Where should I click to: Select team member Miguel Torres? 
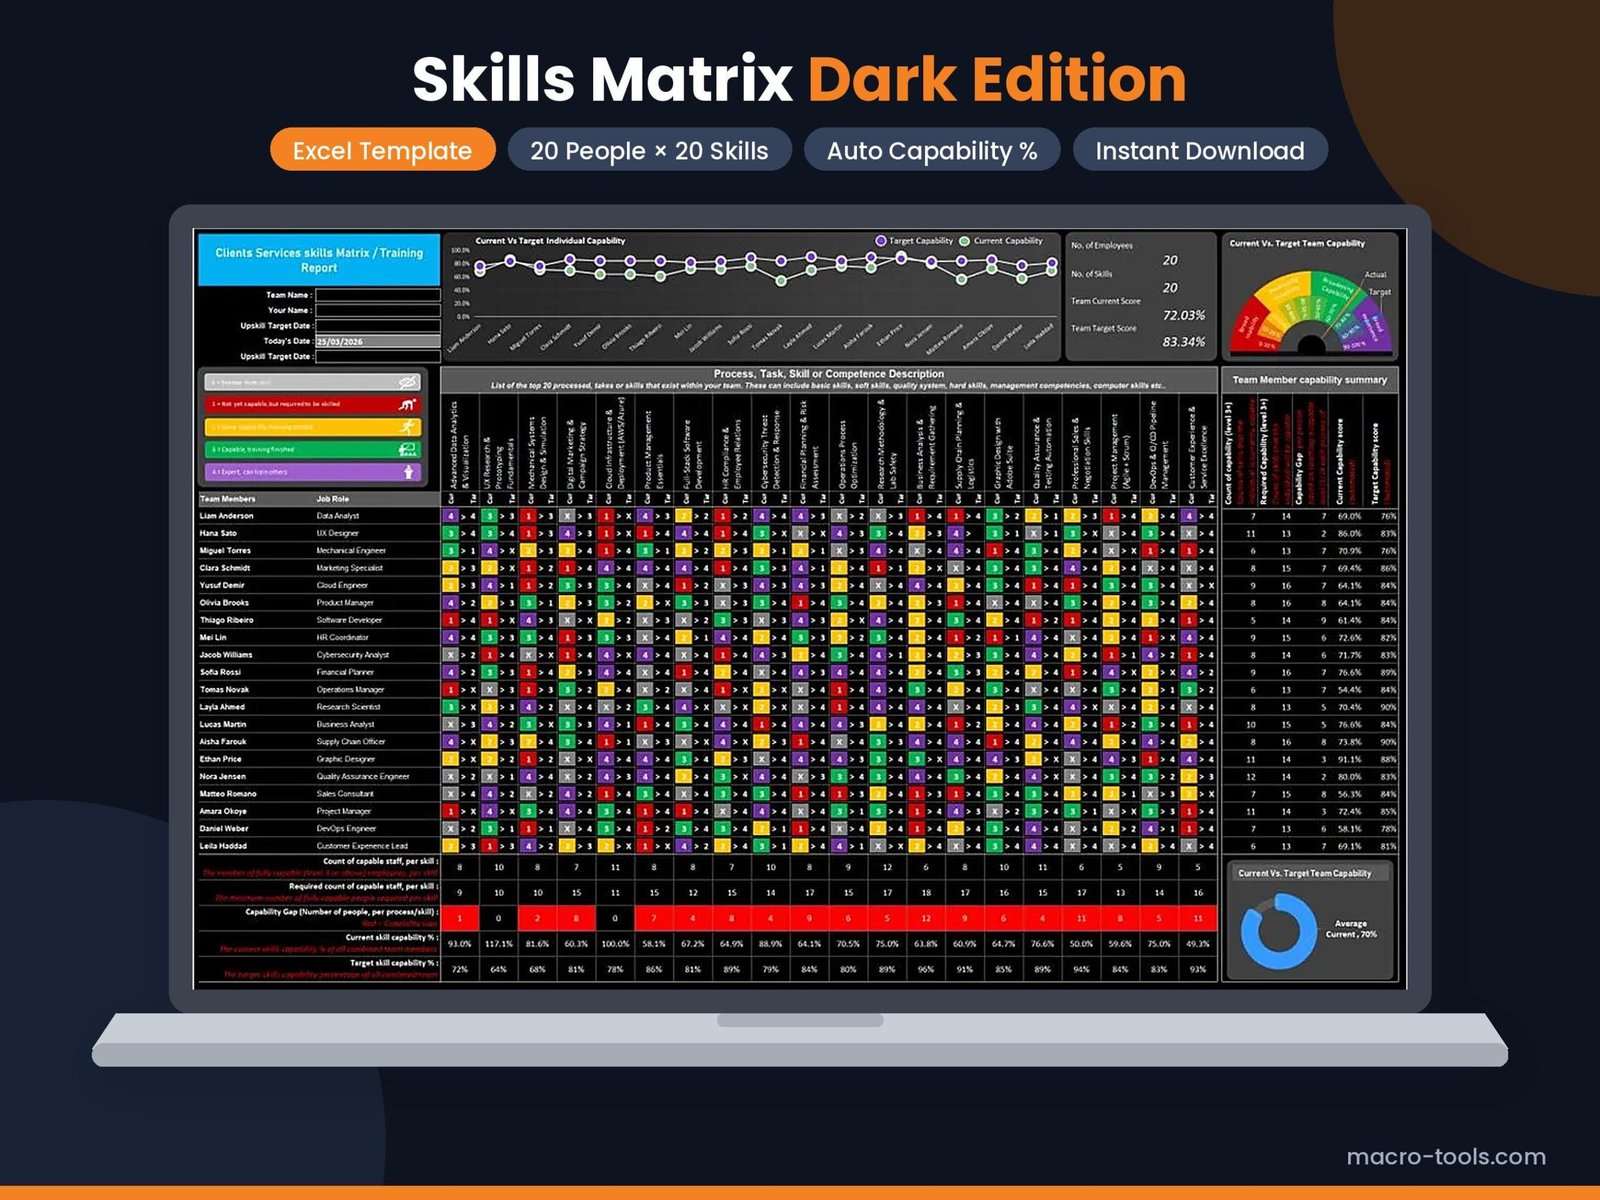pos(225,550)
